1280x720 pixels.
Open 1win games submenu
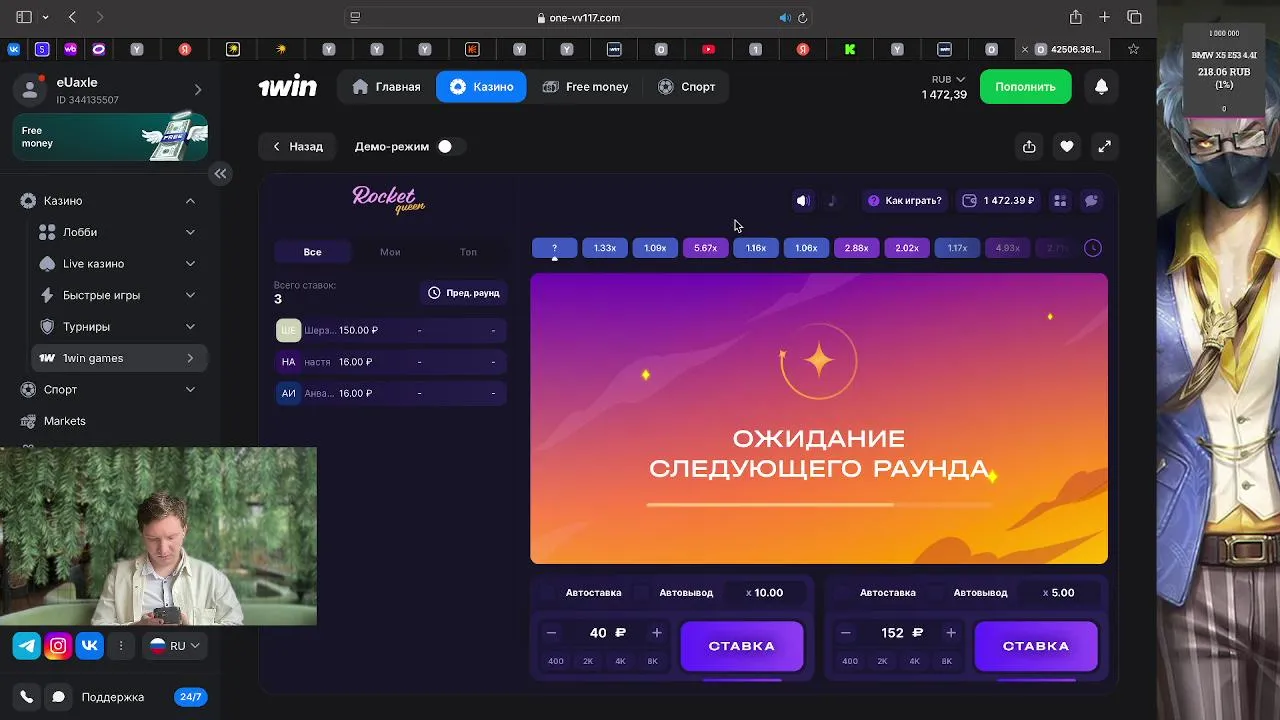point(120,358)
